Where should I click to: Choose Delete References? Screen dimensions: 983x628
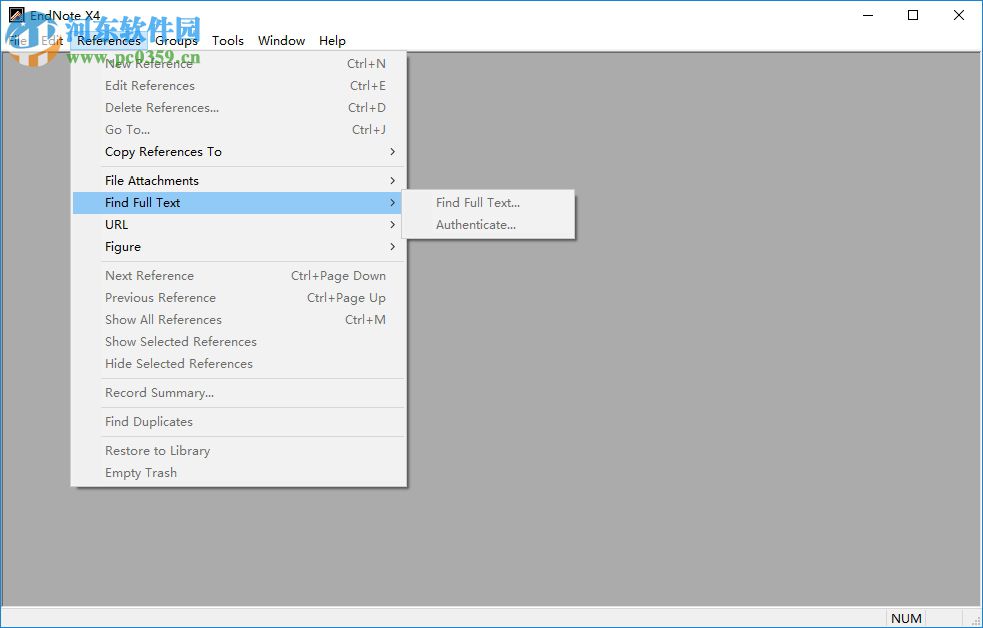coord(160,107)
